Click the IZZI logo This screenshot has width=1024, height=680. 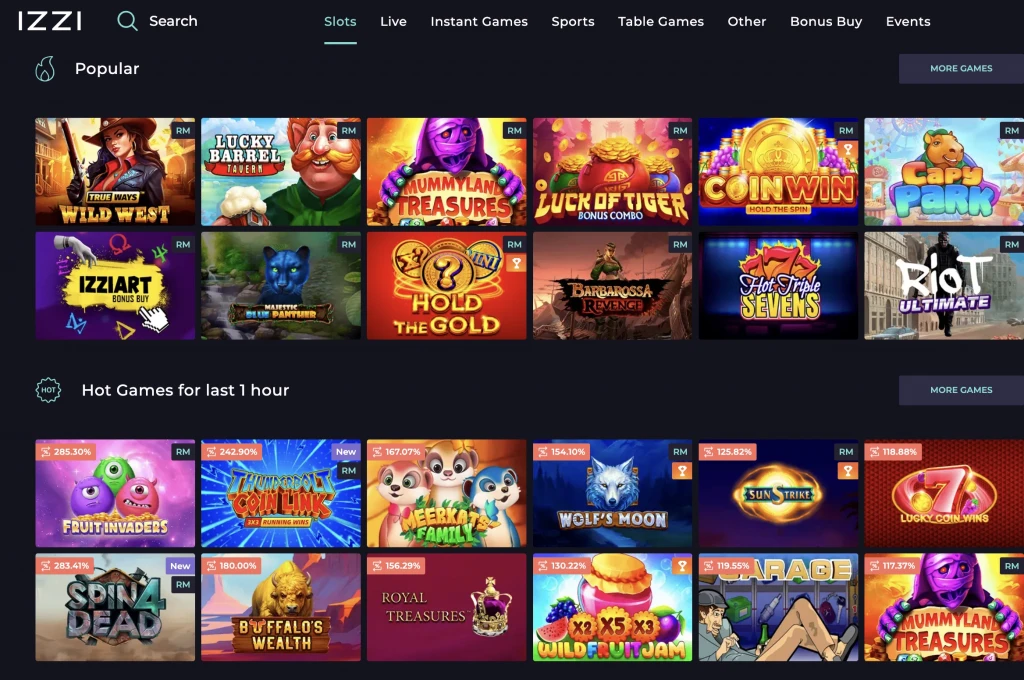(x=50, y=21)
